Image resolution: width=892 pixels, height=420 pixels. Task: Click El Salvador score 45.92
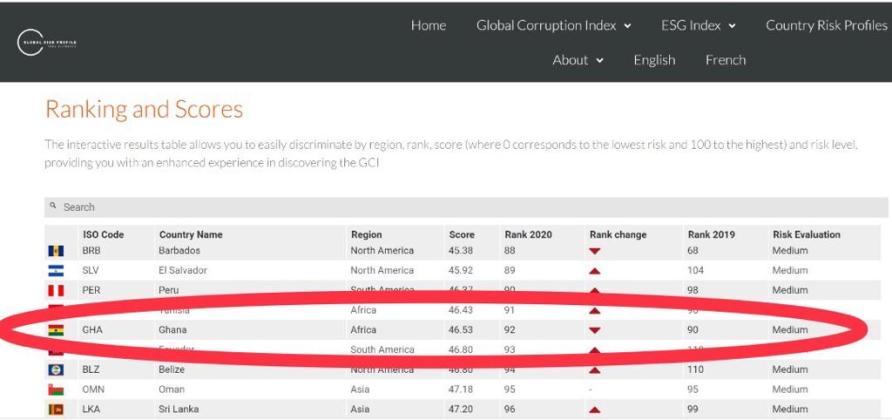tap(460, 270)
